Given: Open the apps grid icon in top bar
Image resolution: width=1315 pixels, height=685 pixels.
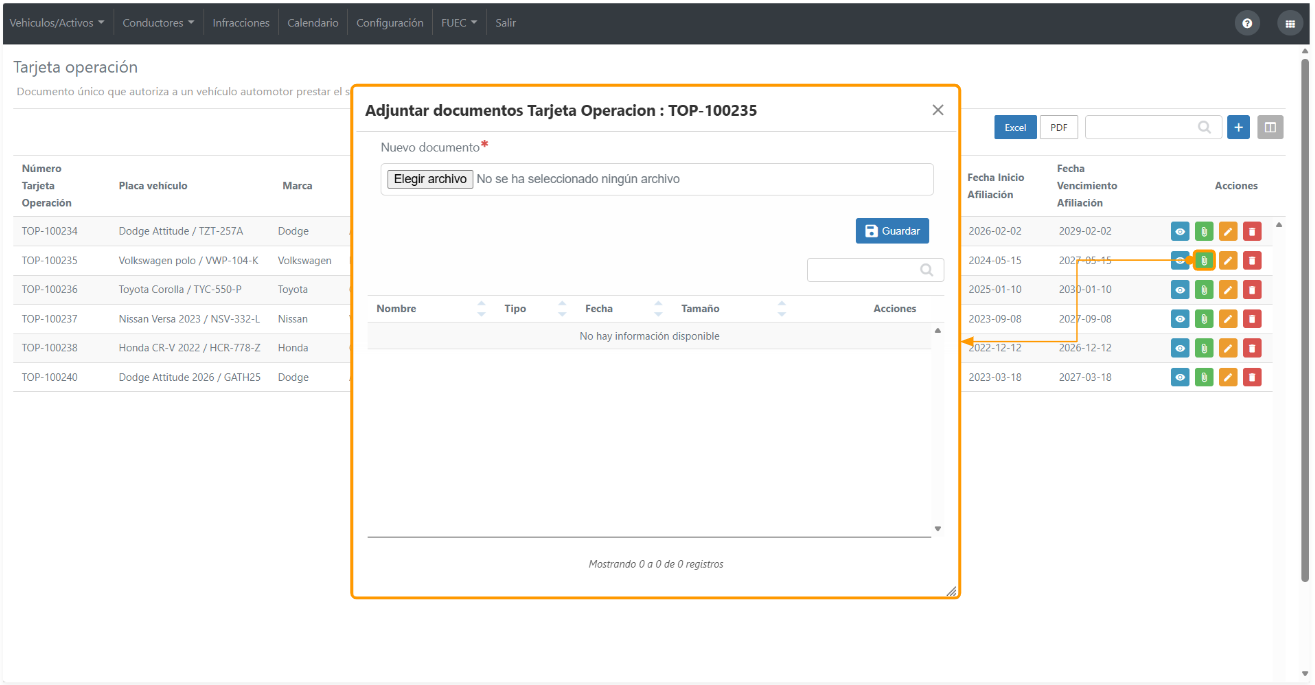Looking at the screenshot, I should (1290, 23).
